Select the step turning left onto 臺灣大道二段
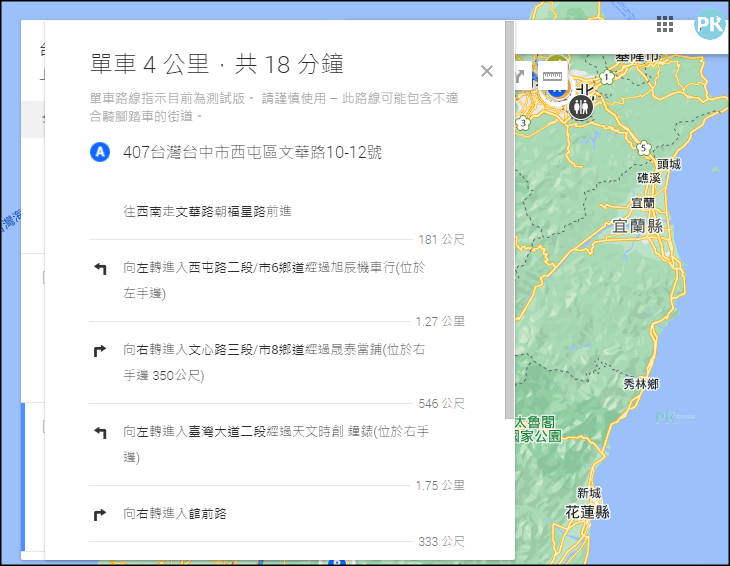Image resolution: width=730 pixels, height=566 pixels. [x=276, y=444]
